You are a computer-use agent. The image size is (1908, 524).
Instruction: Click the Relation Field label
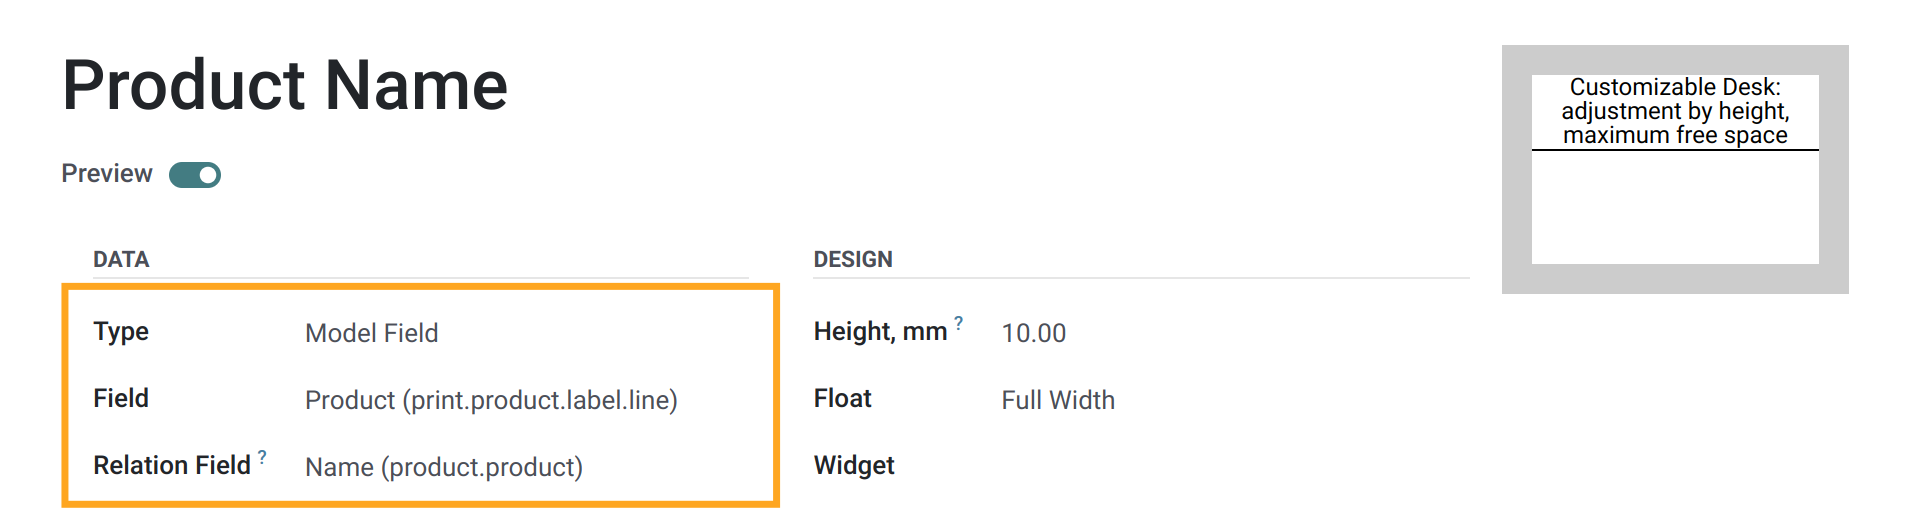click(x=172, y=465)
